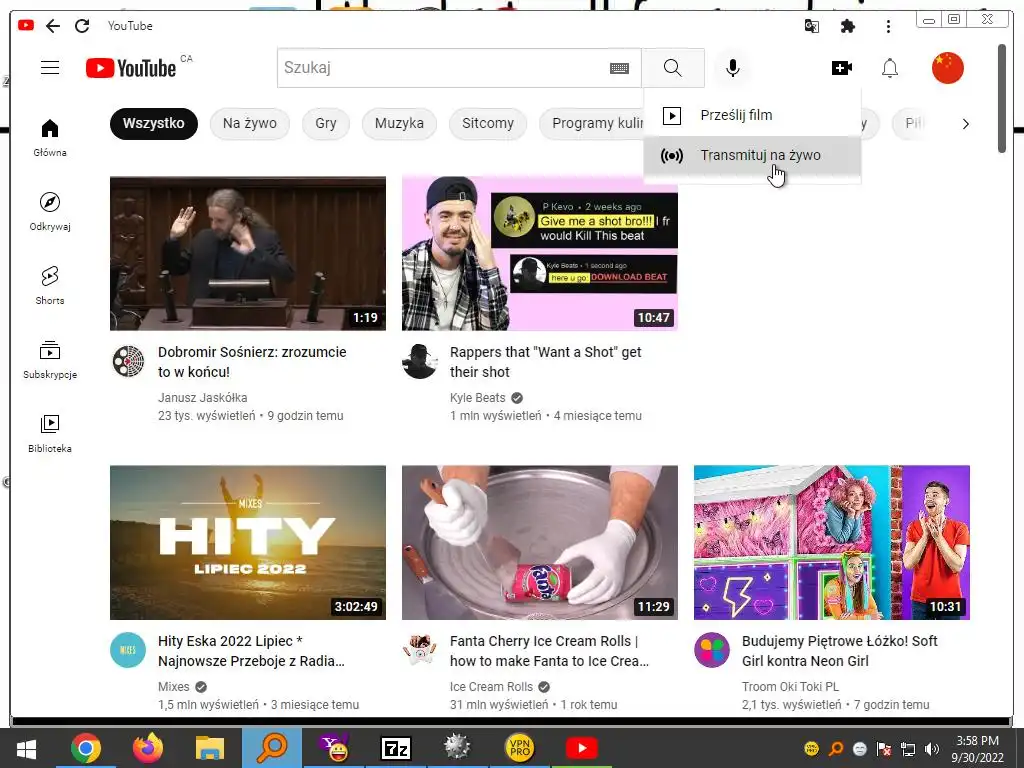Select the Wszystko filter chip

tap(153, 123)
